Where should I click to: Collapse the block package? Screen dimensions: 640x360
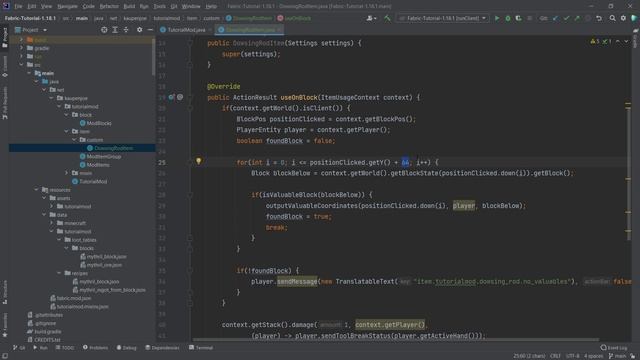[67, 115]
